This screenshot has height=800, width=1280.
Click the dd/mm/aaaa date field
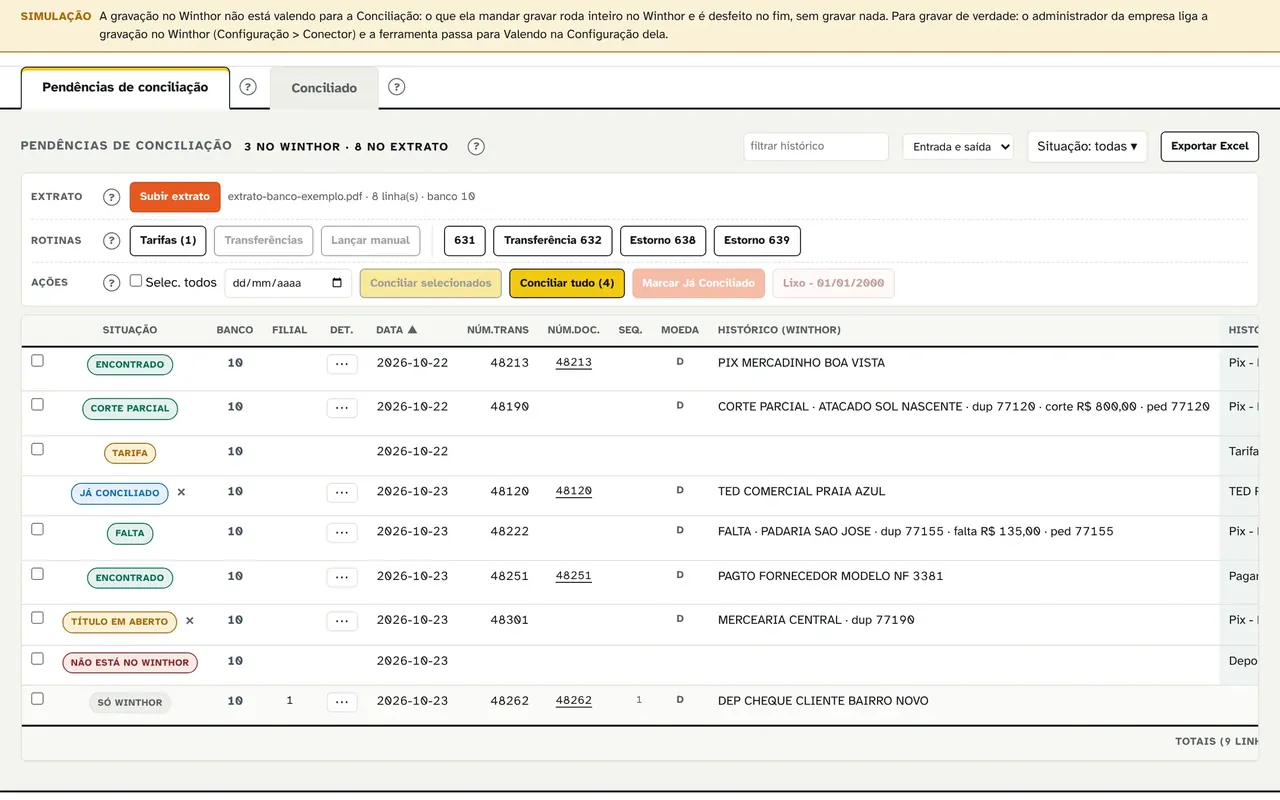click(288, 283)
